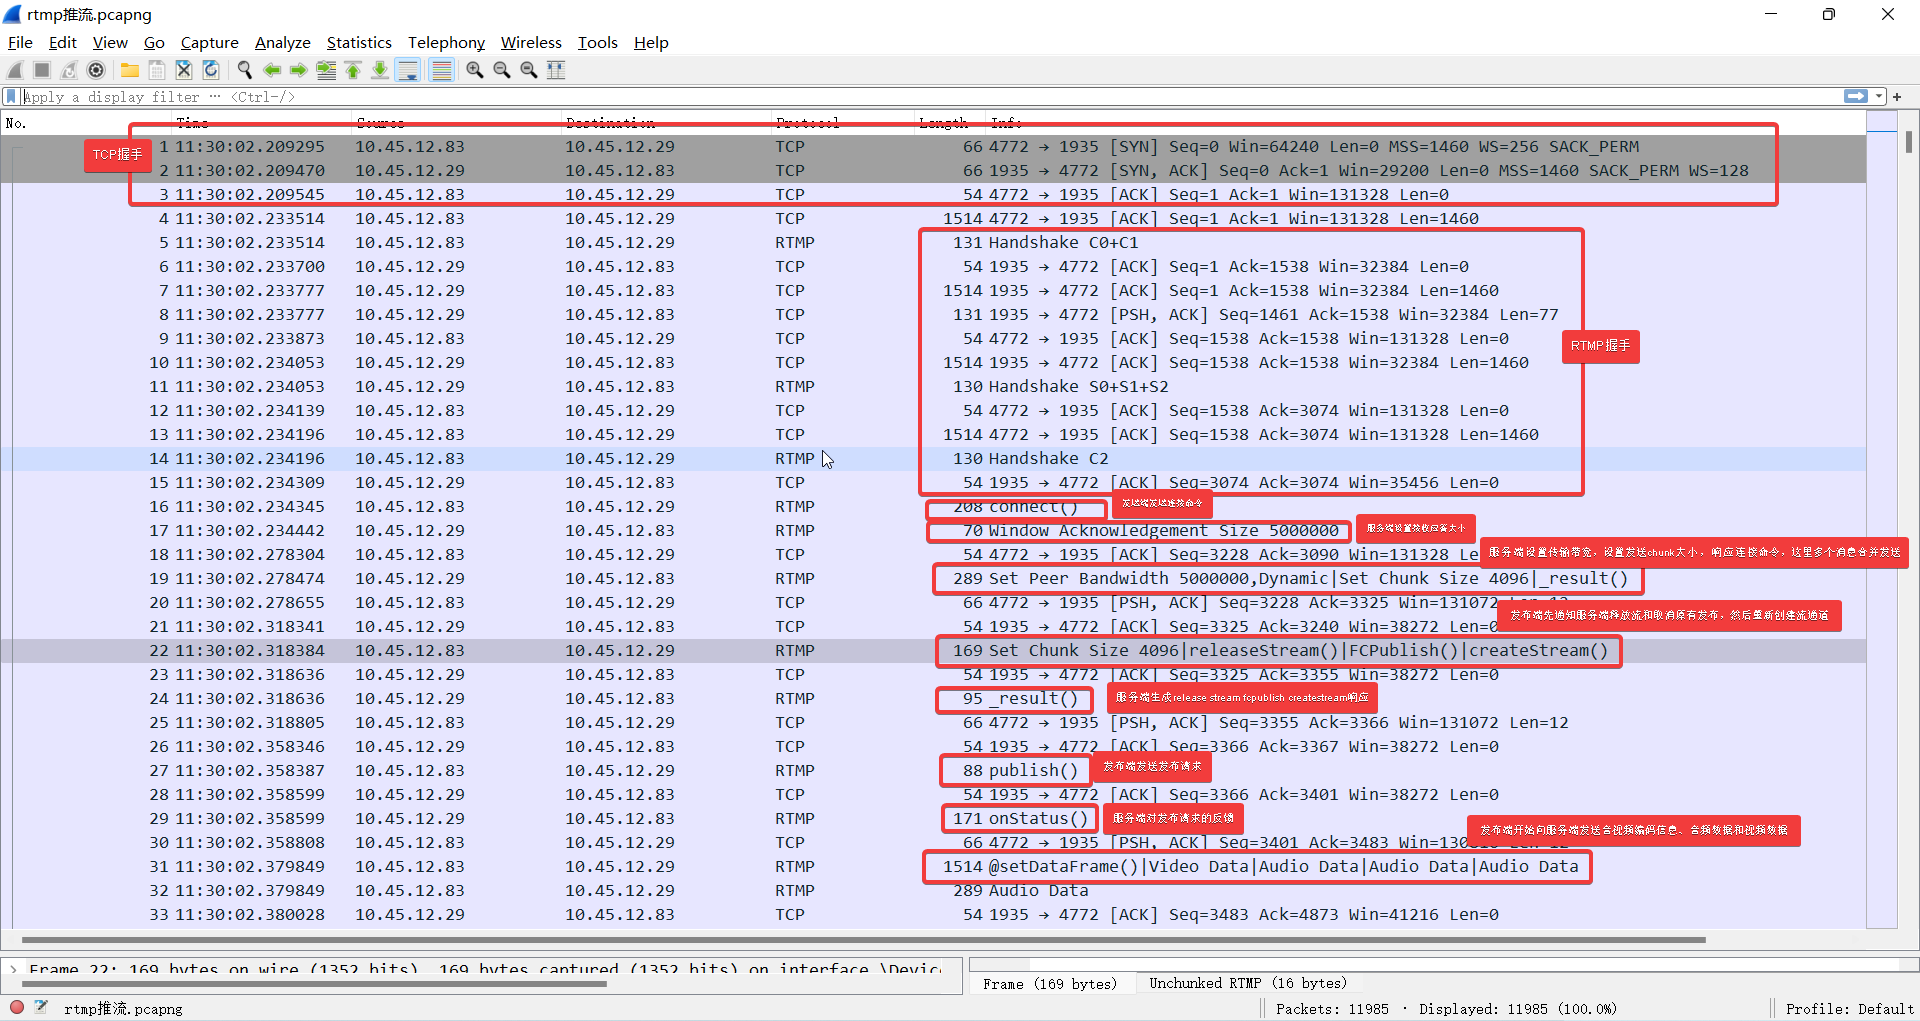Open the Help menu
The width and height of the screenshot is (1920, 1021).
click(651, 43)
